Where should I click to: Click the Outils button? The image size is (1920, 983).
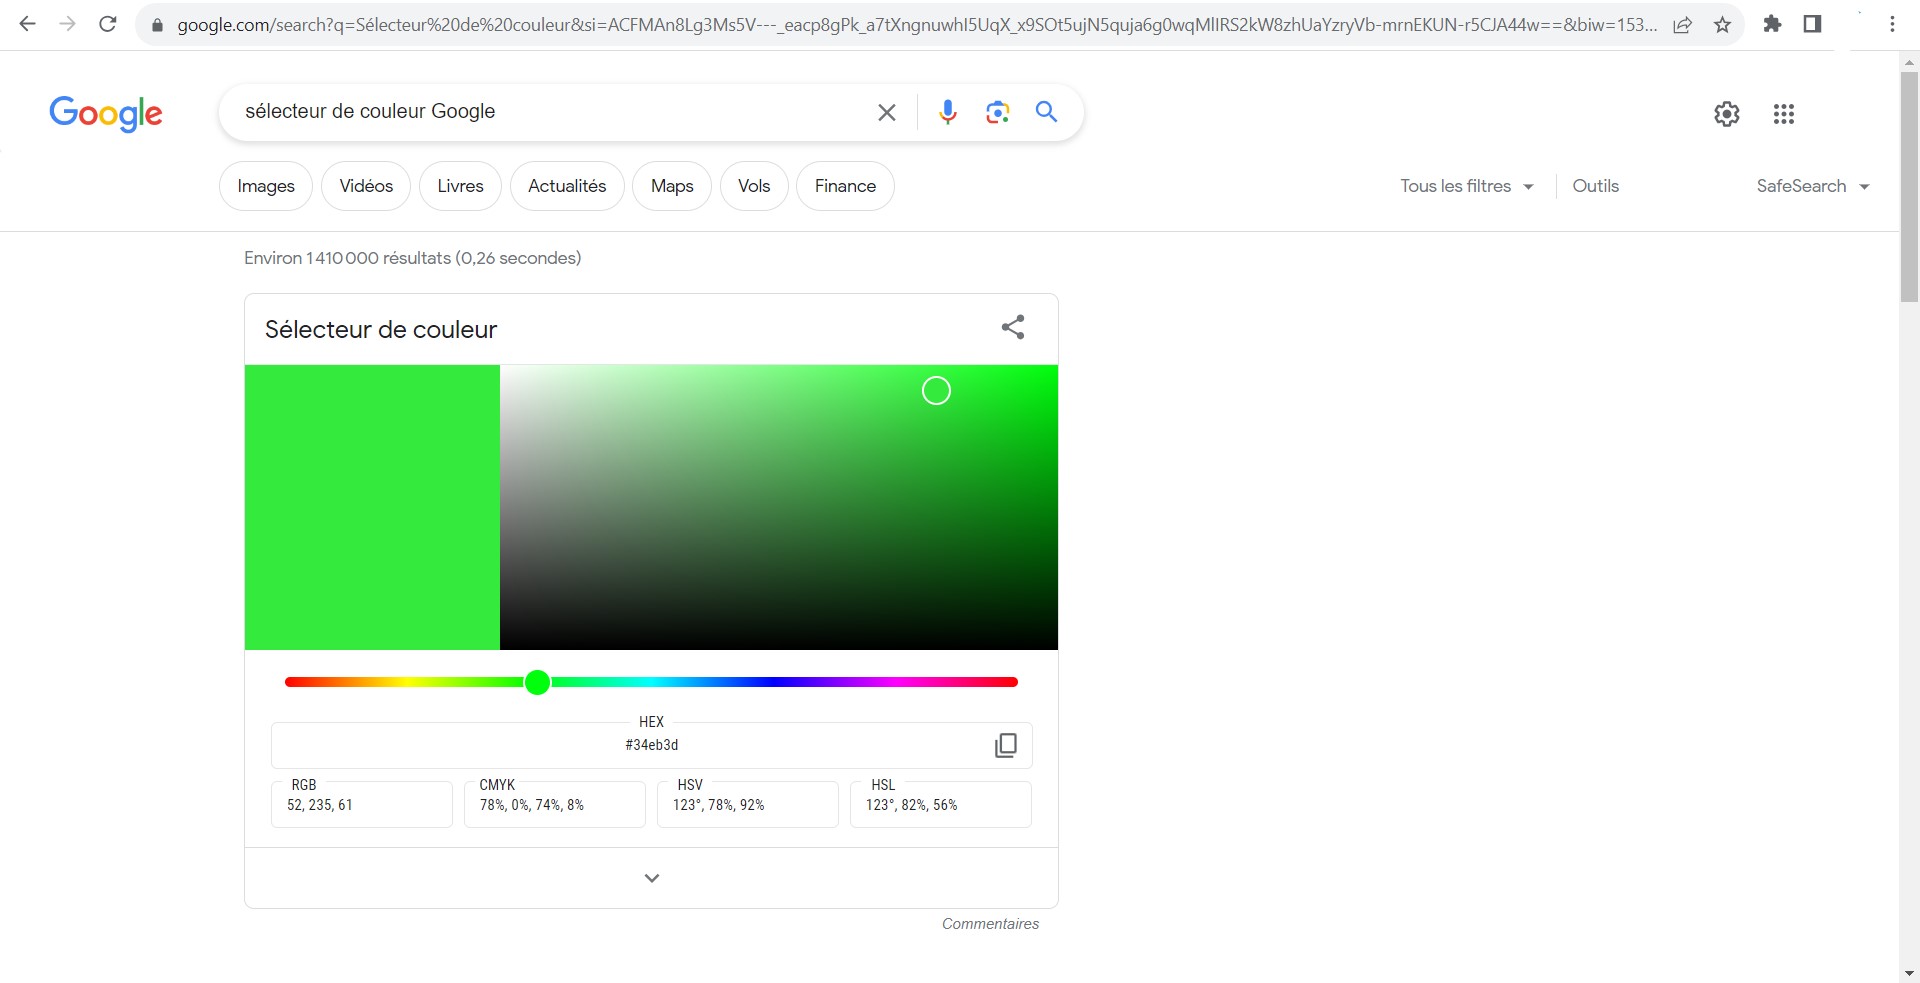tap(1595, 186)
